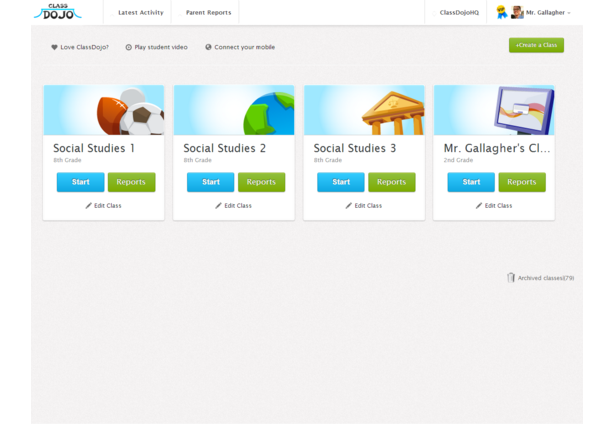Image resolution: width=615 pixels, height=424 pixels.
Task: Click the Mr. Gallagher's Cl... class title
Action: (x=497, y=148)
